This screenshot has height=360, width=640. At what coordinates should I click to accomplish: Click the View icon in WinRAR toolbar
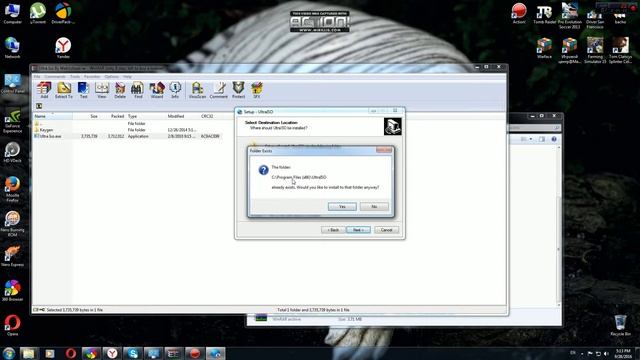[102, 90]
